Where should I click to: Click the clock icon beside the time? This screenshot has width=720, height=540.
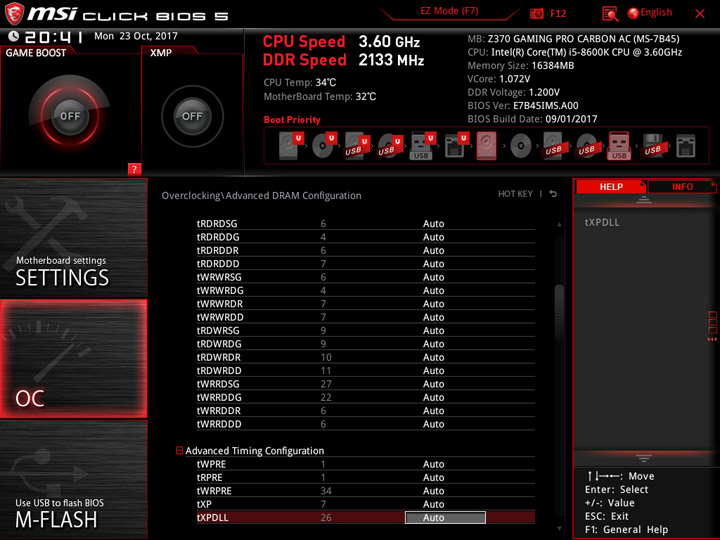click(13, 36)
